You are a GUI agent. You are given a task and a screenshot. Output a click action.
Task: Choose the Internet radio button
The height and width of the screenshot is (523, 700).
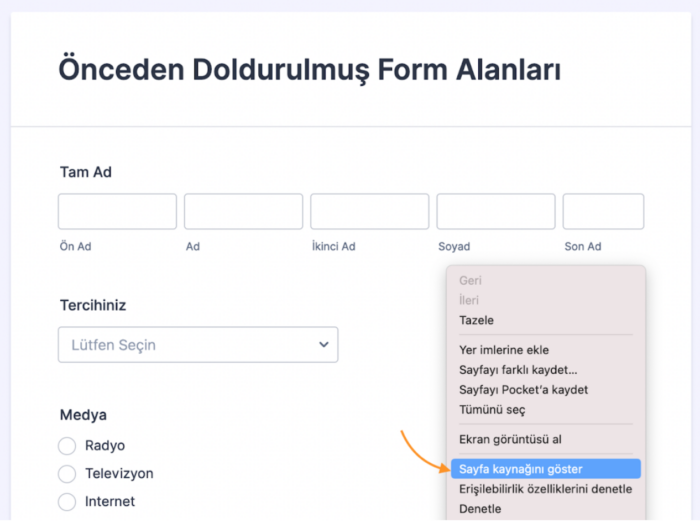coord(67,502)
